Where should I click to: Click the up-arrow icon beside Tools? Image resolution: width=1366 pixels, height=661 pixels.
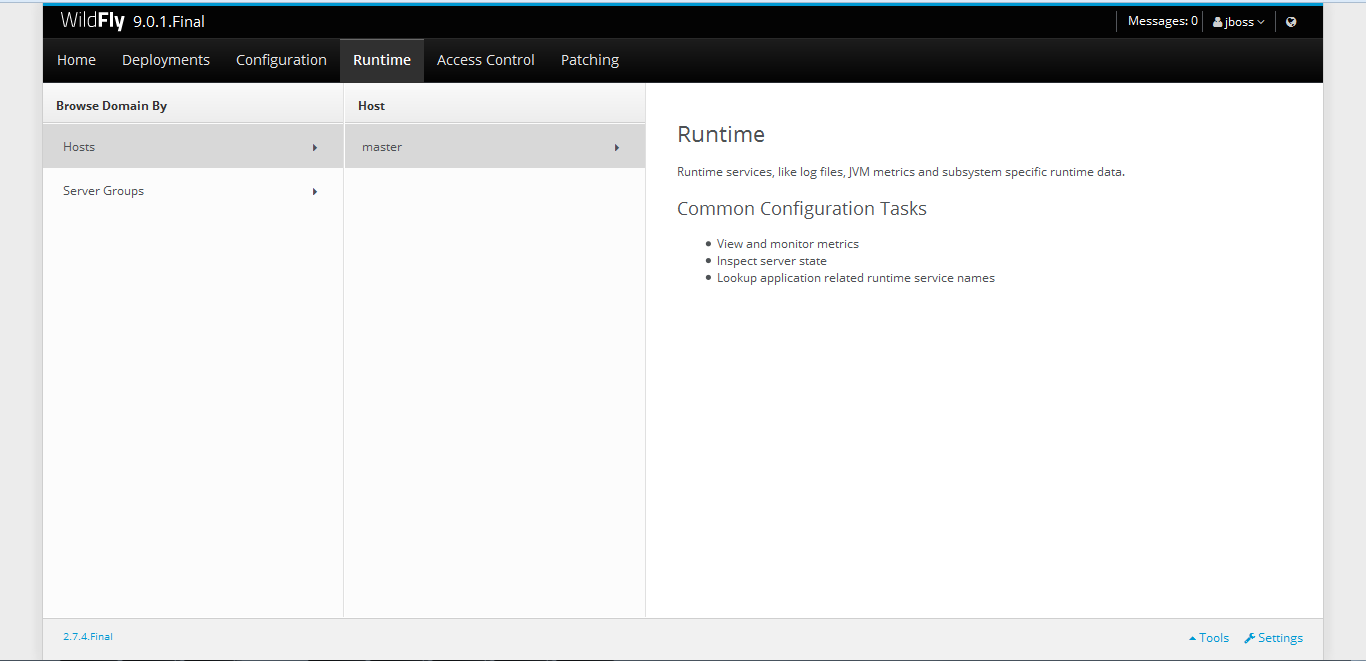1192,638
